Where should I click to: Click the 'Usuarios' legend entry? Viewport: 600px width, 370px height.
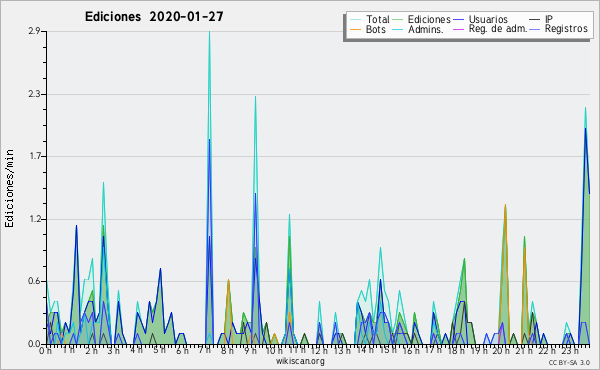coord(488,19)
